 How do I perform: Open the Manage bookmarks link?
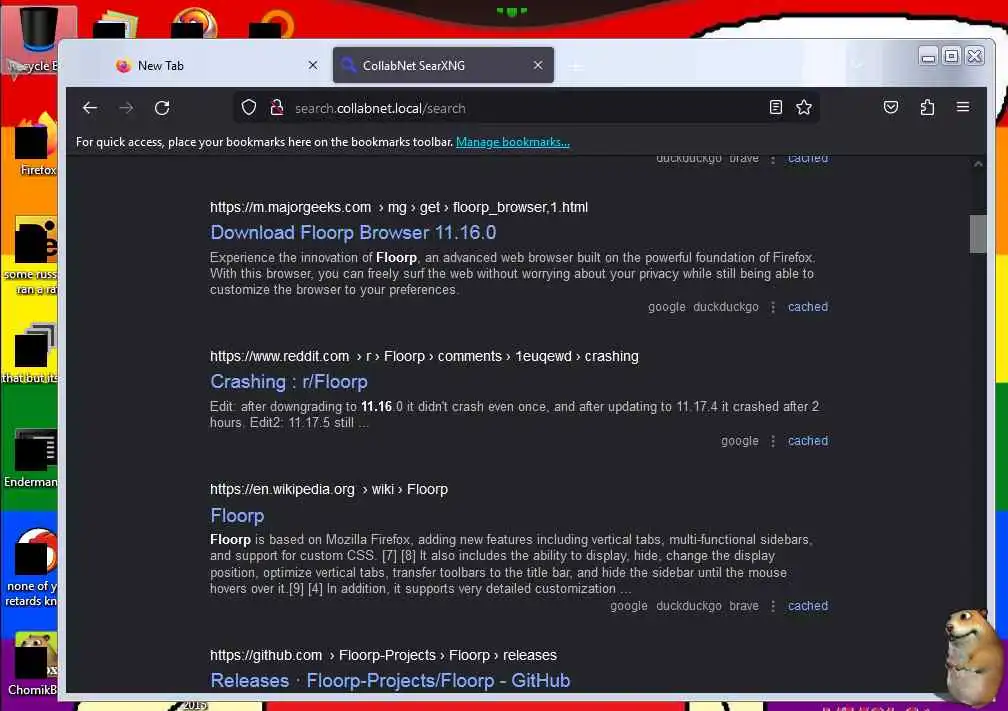(512, 142)
